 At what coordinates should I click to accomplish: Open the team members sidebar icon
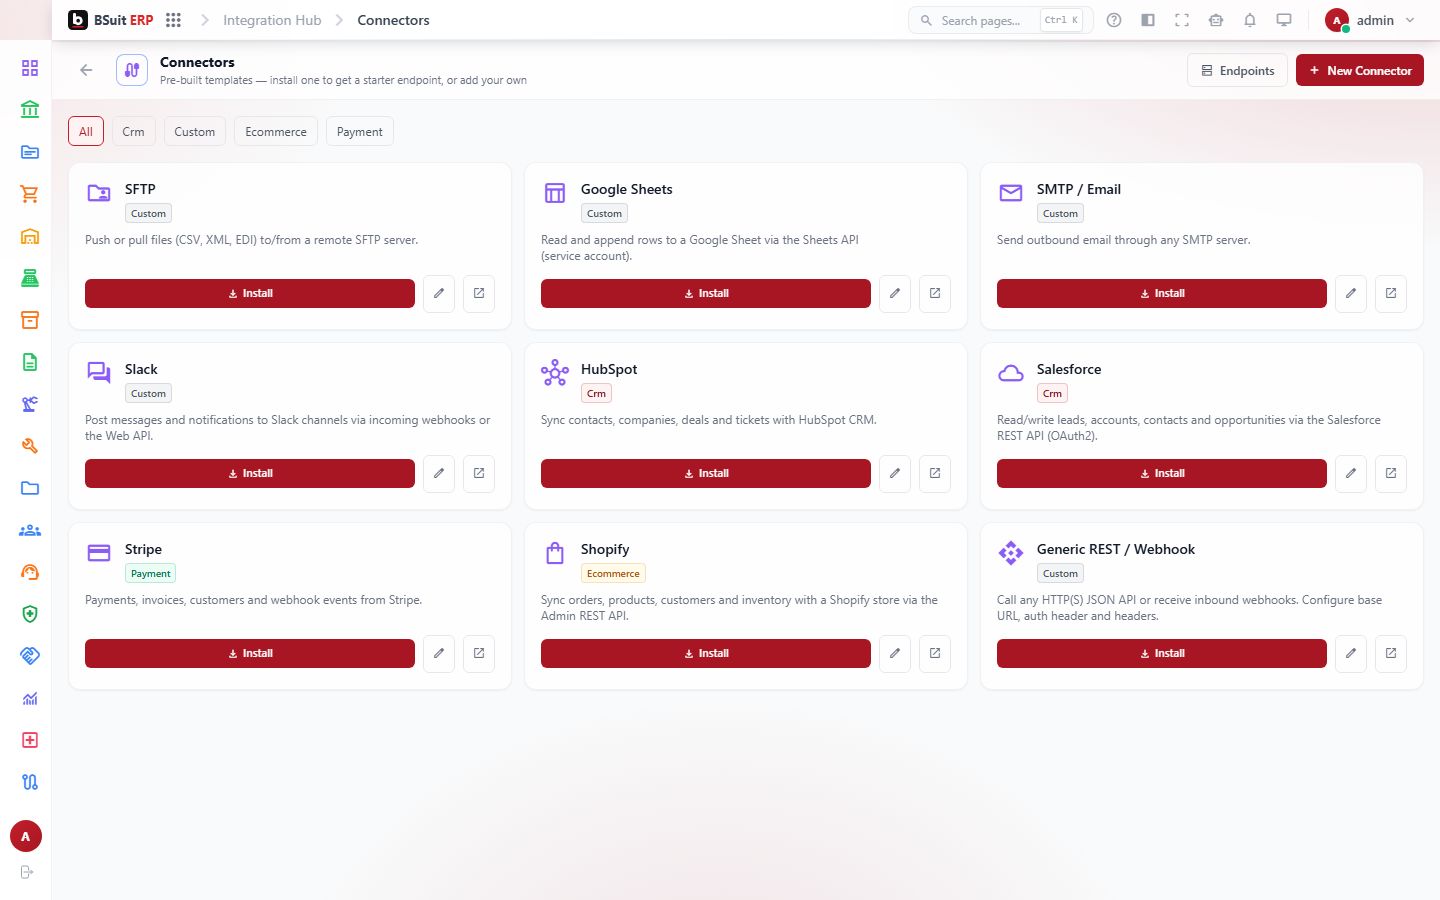tap(30, 530)
